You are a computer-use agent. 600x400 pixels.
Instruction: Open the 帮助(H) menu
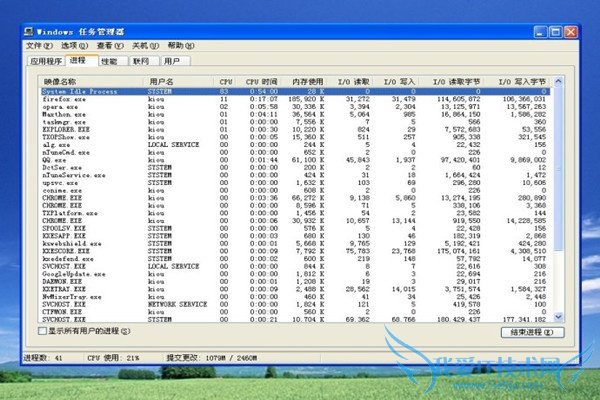[181, 46]
